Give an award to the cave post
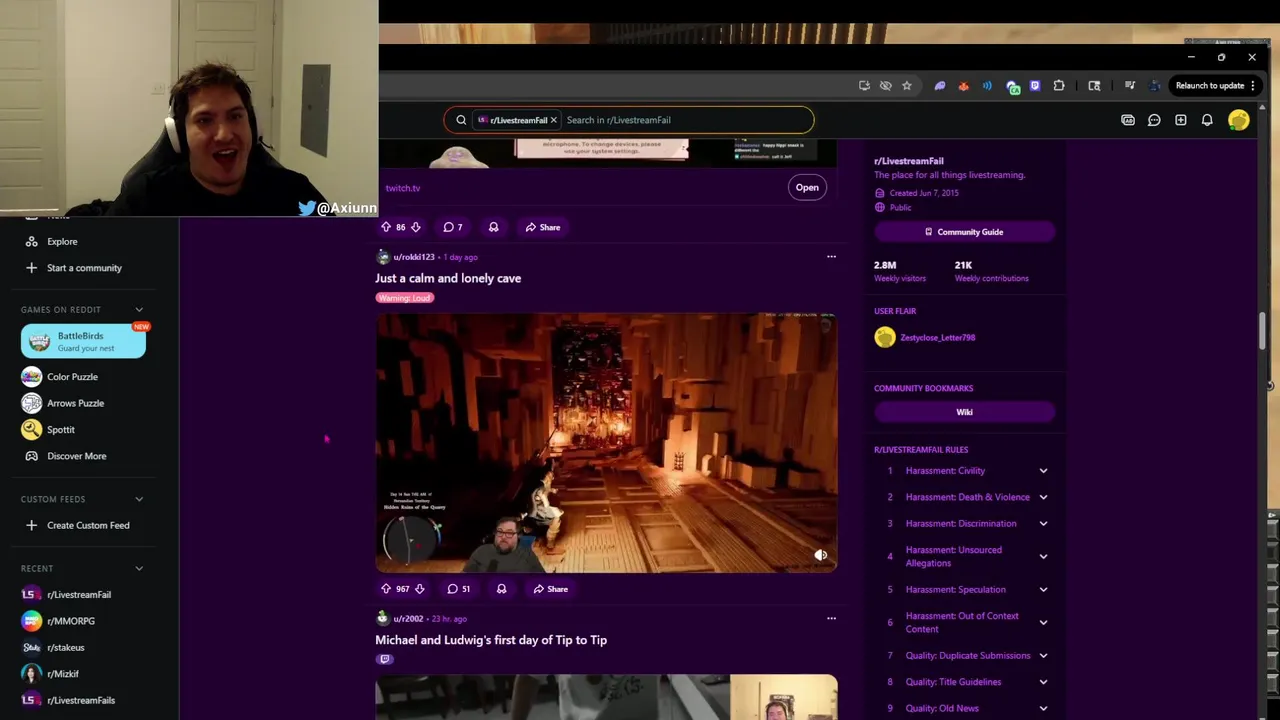 pyautogui.click(x=501, y=589)
